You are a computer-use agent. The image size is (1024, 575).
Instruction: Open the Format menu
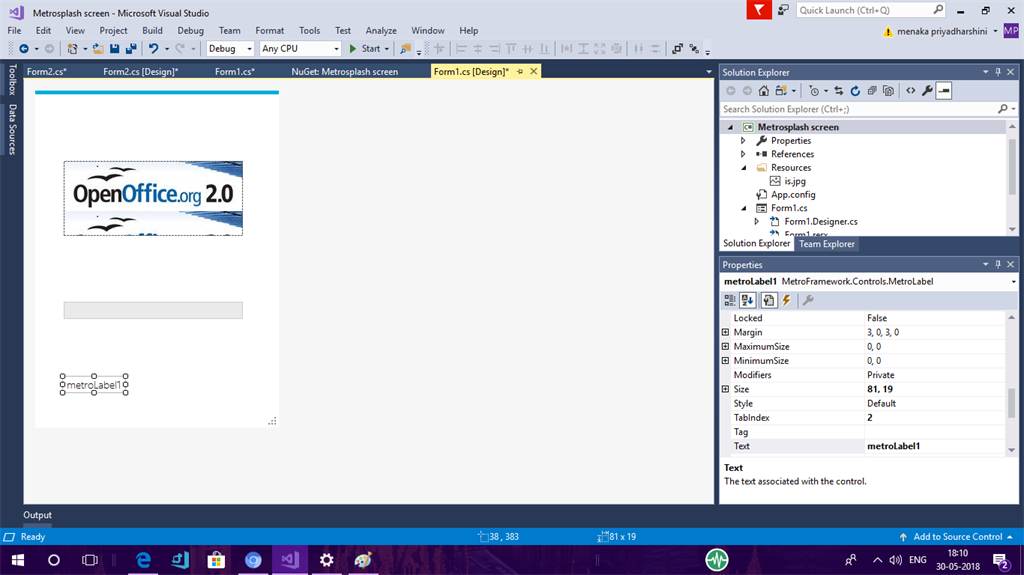[270, 31]
